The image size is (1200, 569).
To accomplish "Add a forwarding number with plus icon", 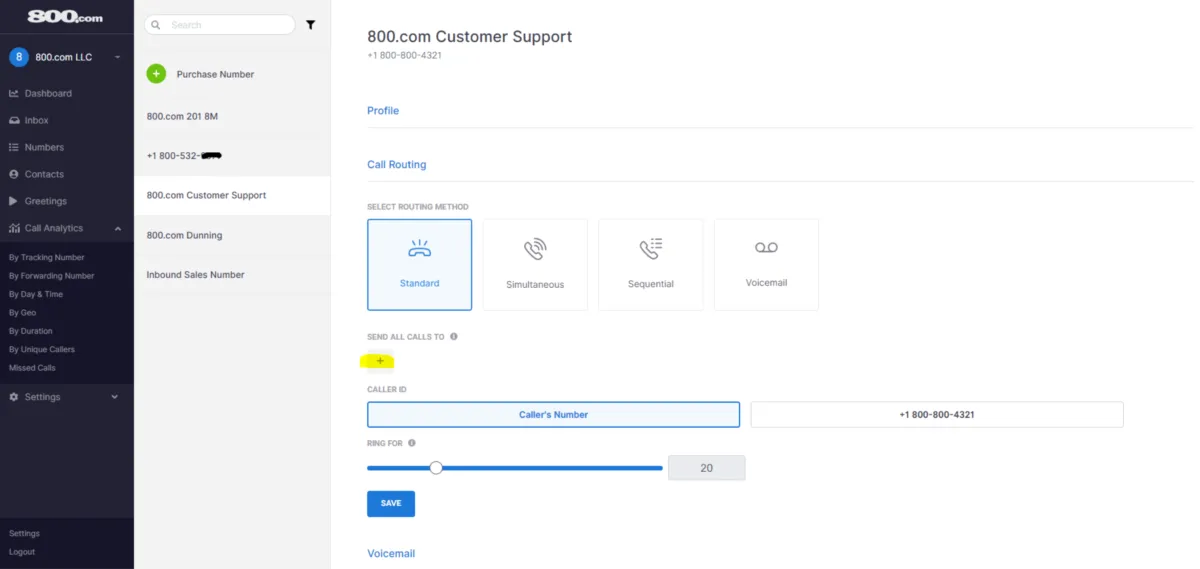I will [380, 361].
